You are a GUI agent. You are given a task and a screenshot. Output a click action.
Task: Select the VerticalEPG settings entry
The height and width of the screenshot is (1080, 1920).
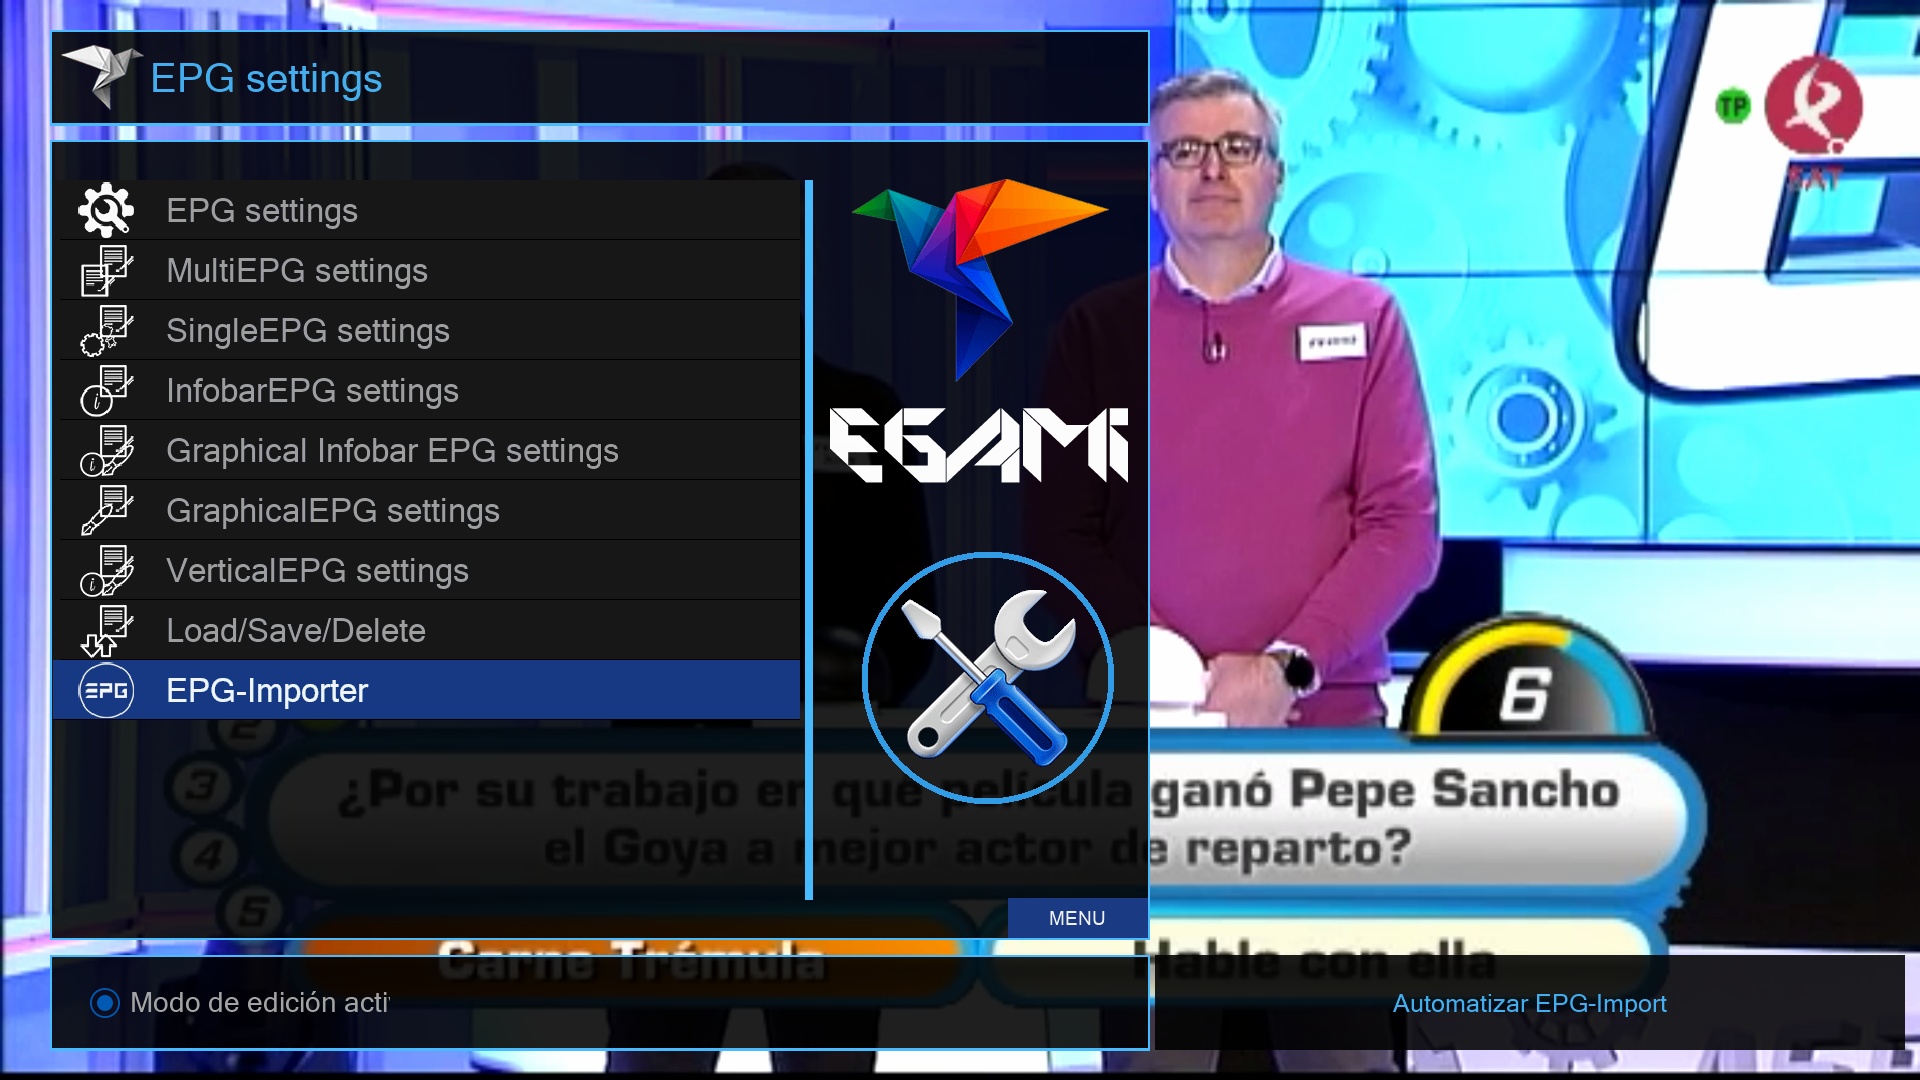(317, 571)
